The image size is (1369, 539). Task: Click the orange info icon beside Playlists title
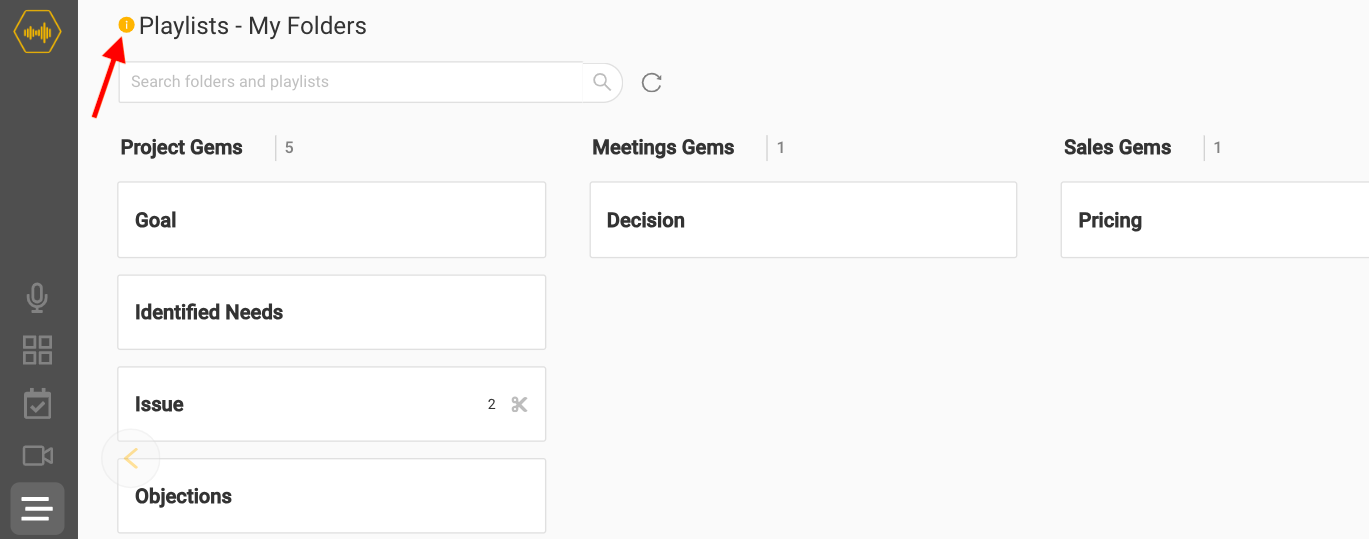point(126,25)
